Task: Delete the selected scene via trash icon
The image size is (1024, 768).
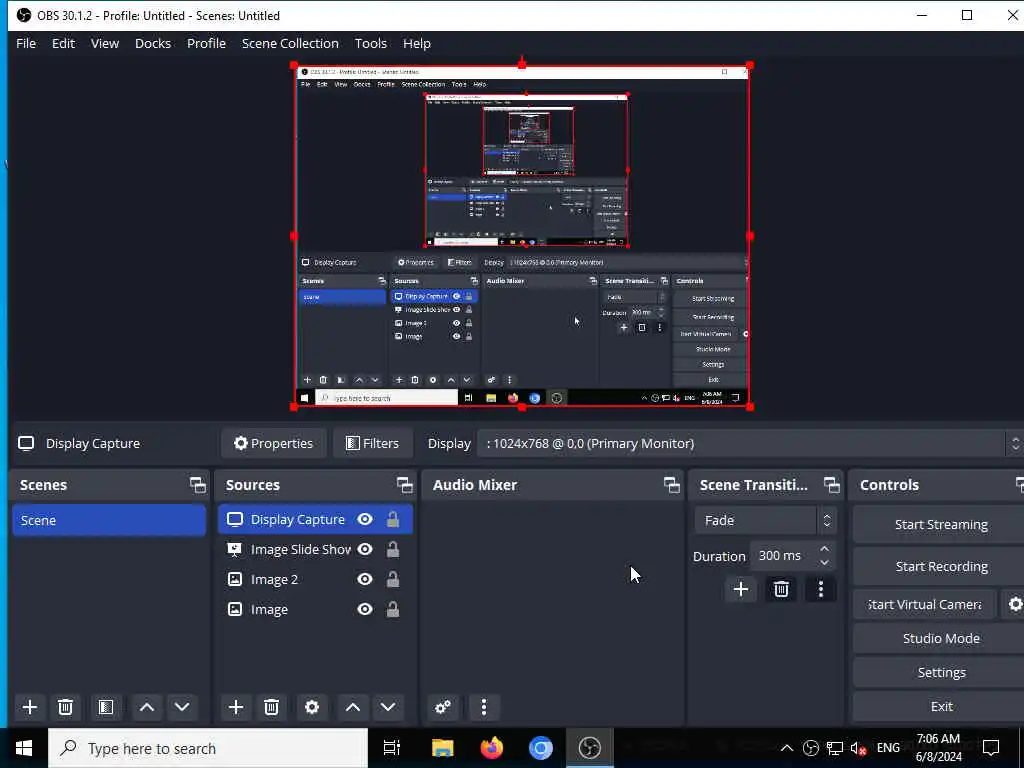Action: [x=65, y=707]
